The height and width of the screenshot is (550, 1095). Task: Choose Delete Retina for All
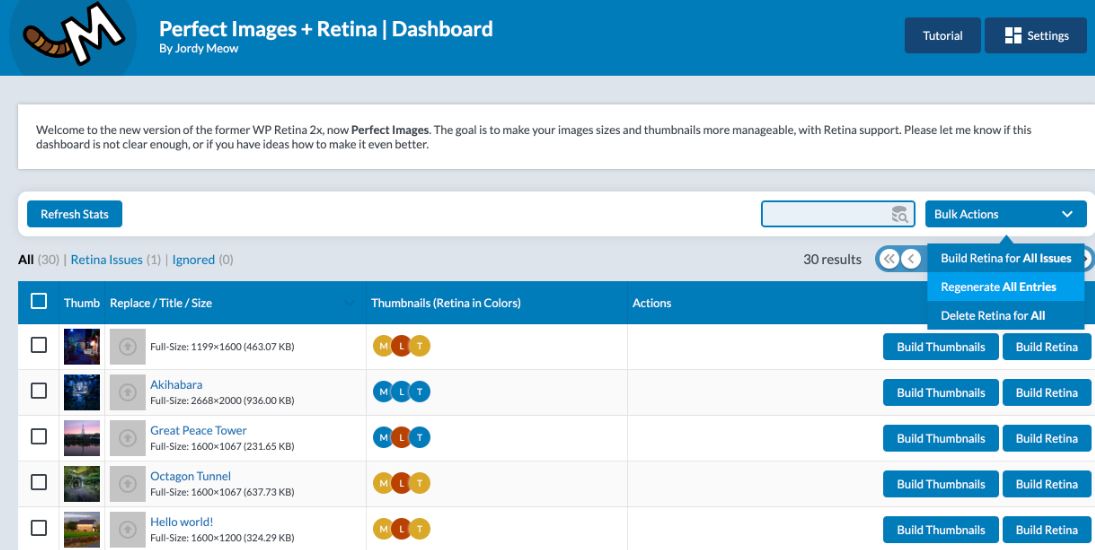click(x=1006, y=315)
